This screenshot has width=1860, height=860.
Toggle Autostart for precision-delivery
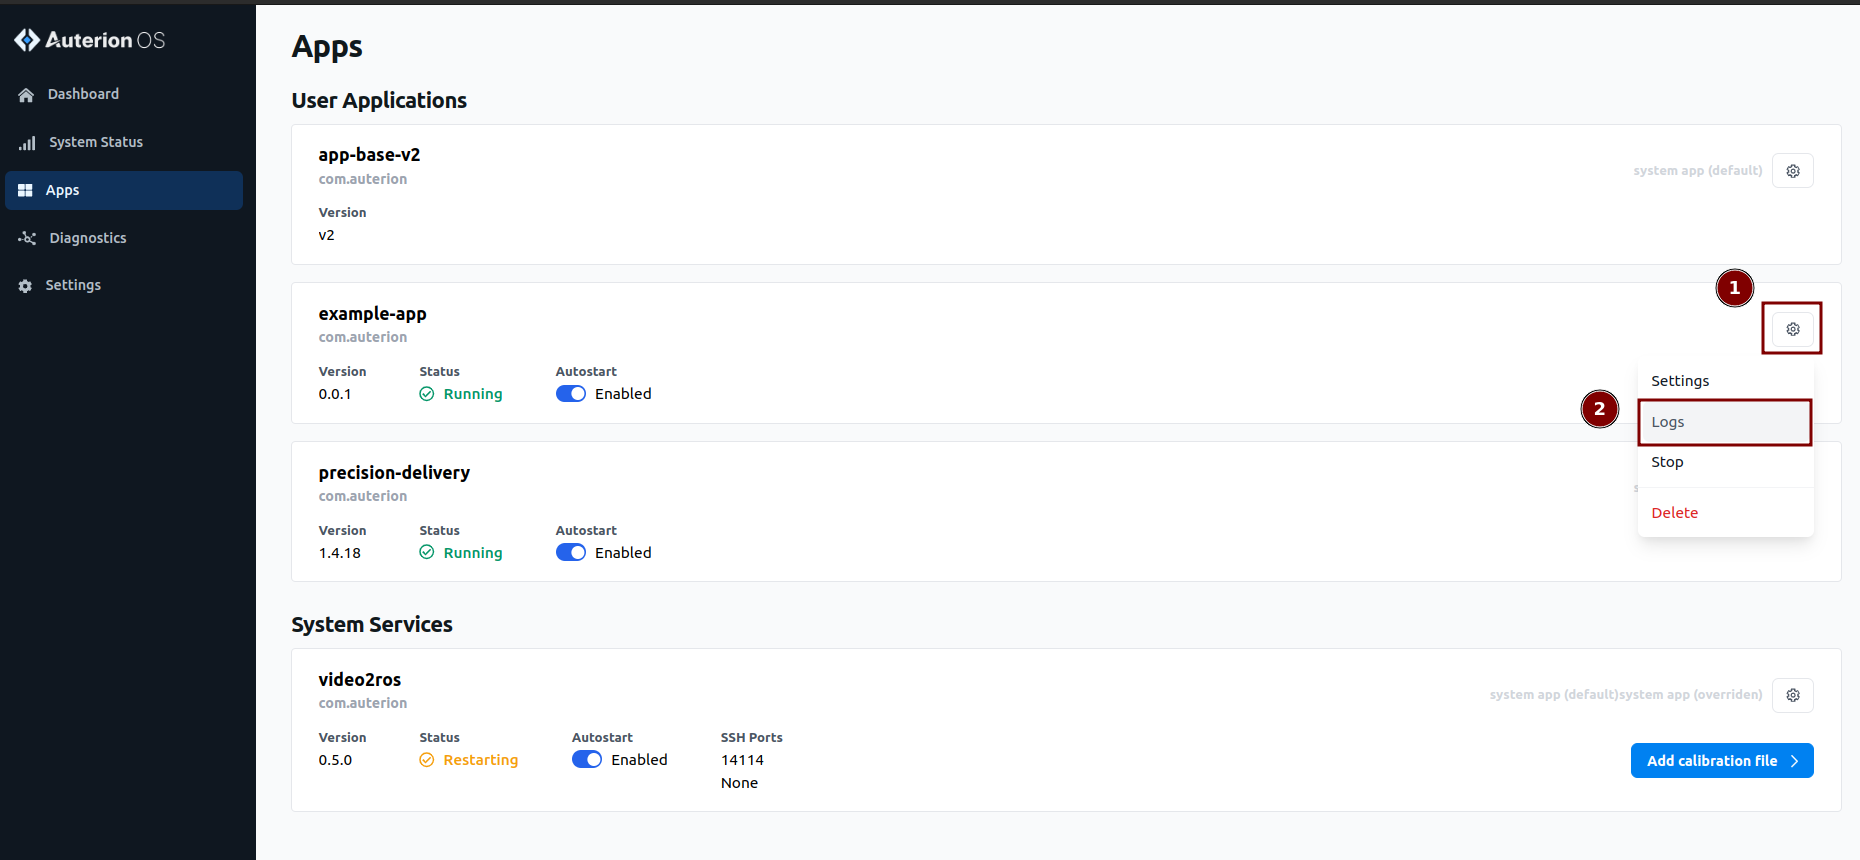[x=571, y=553]
